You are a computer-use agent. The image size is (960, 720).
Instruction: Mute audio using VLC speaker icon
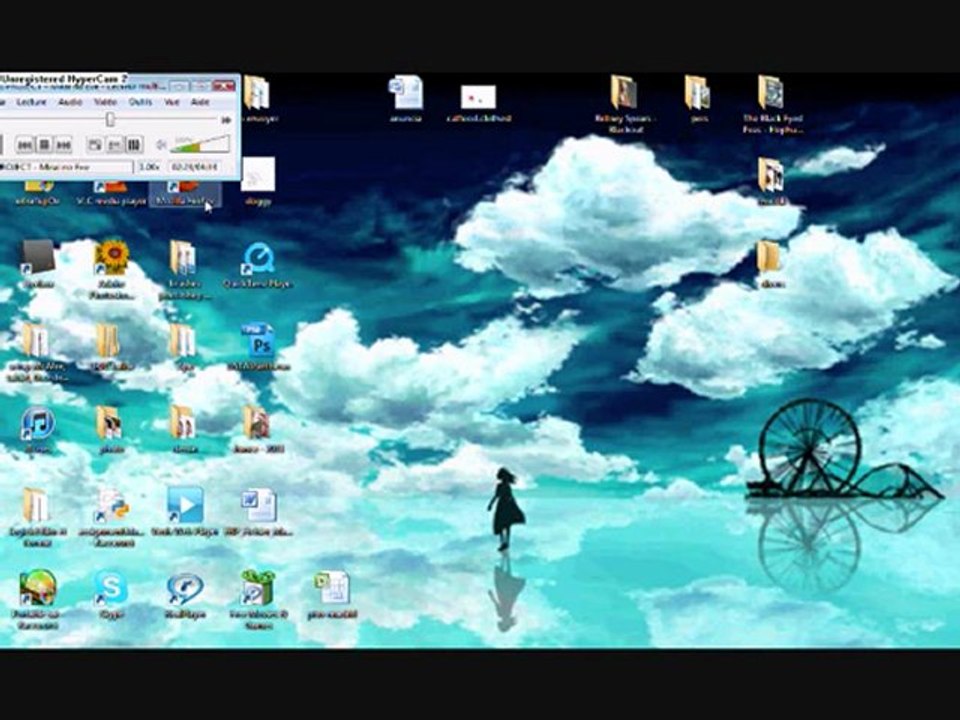pyautogui.click(x=162, y=146)
